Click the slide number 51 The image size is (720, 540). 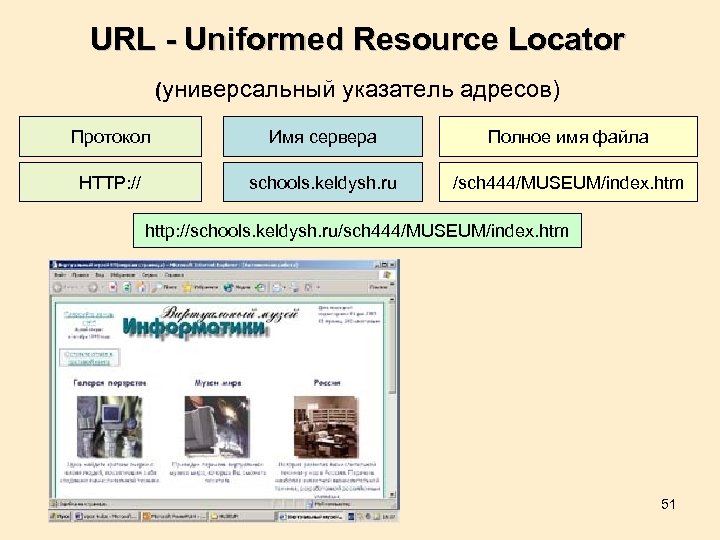[668, 504]
